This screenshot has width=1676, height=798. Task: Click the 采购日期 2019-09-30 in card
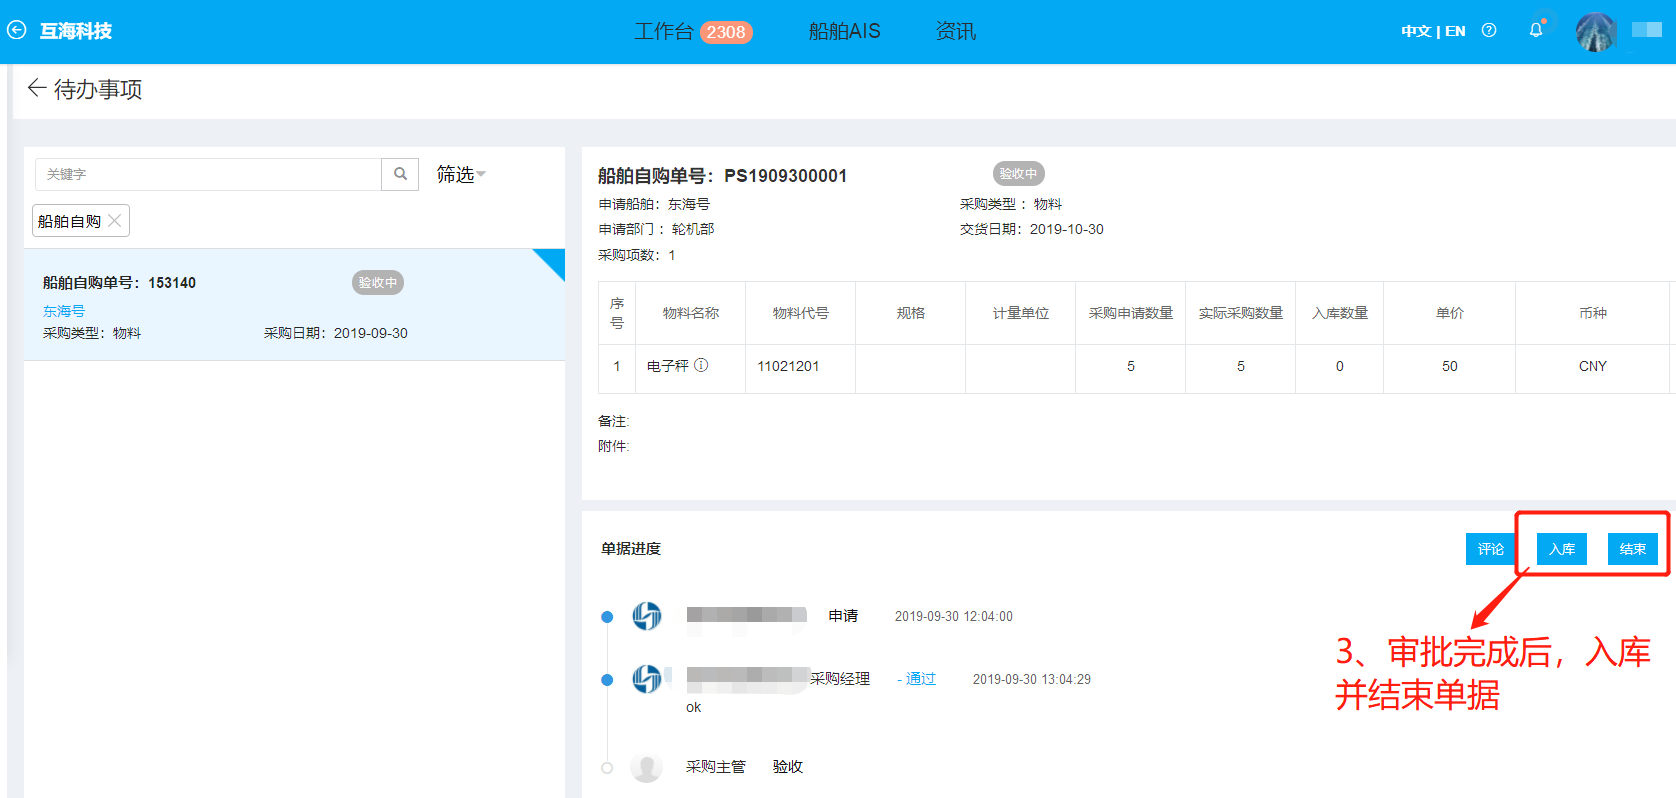point(336,333)
